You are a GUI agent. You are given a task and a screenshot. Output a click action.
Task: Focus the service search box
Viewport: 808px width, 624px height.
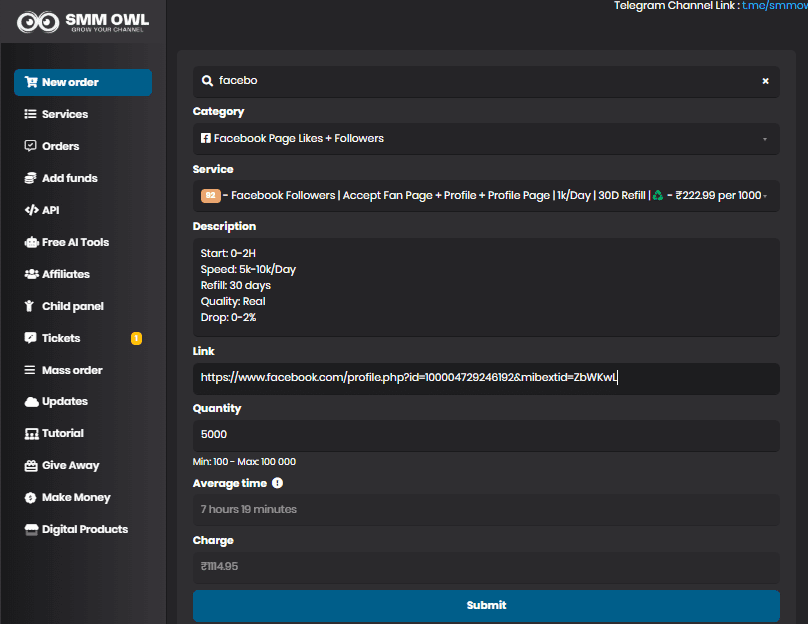coord(480,81)
